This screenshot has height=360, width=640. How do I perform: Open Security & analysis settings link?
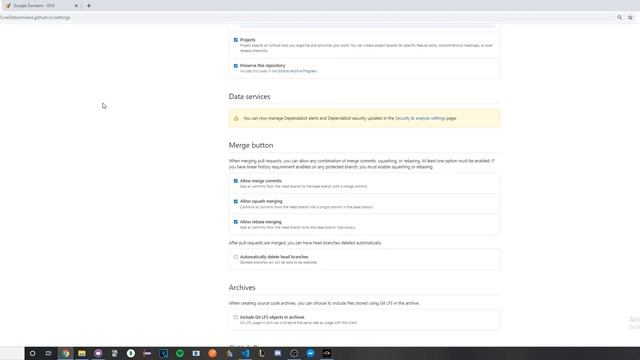[x=420, y=118]
